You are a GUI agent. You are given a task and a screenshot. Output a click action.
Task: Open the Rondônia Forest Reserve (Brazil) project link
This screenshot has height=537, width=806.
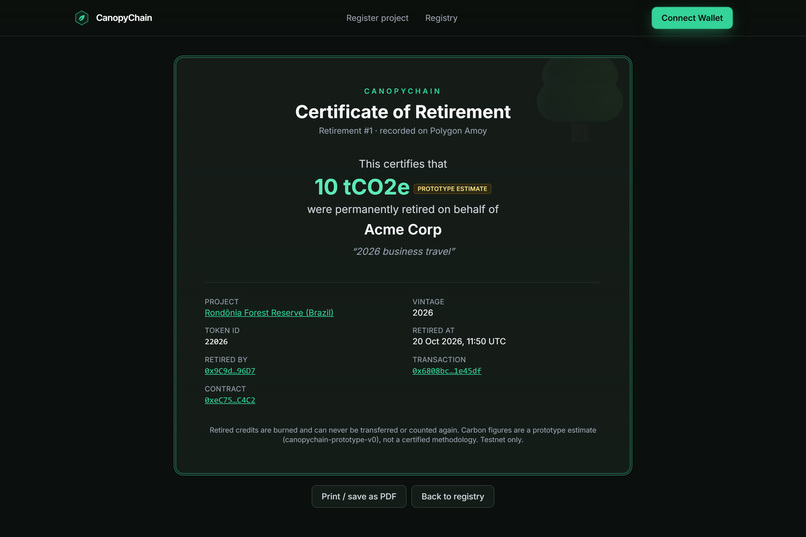(x=269, y=312)
